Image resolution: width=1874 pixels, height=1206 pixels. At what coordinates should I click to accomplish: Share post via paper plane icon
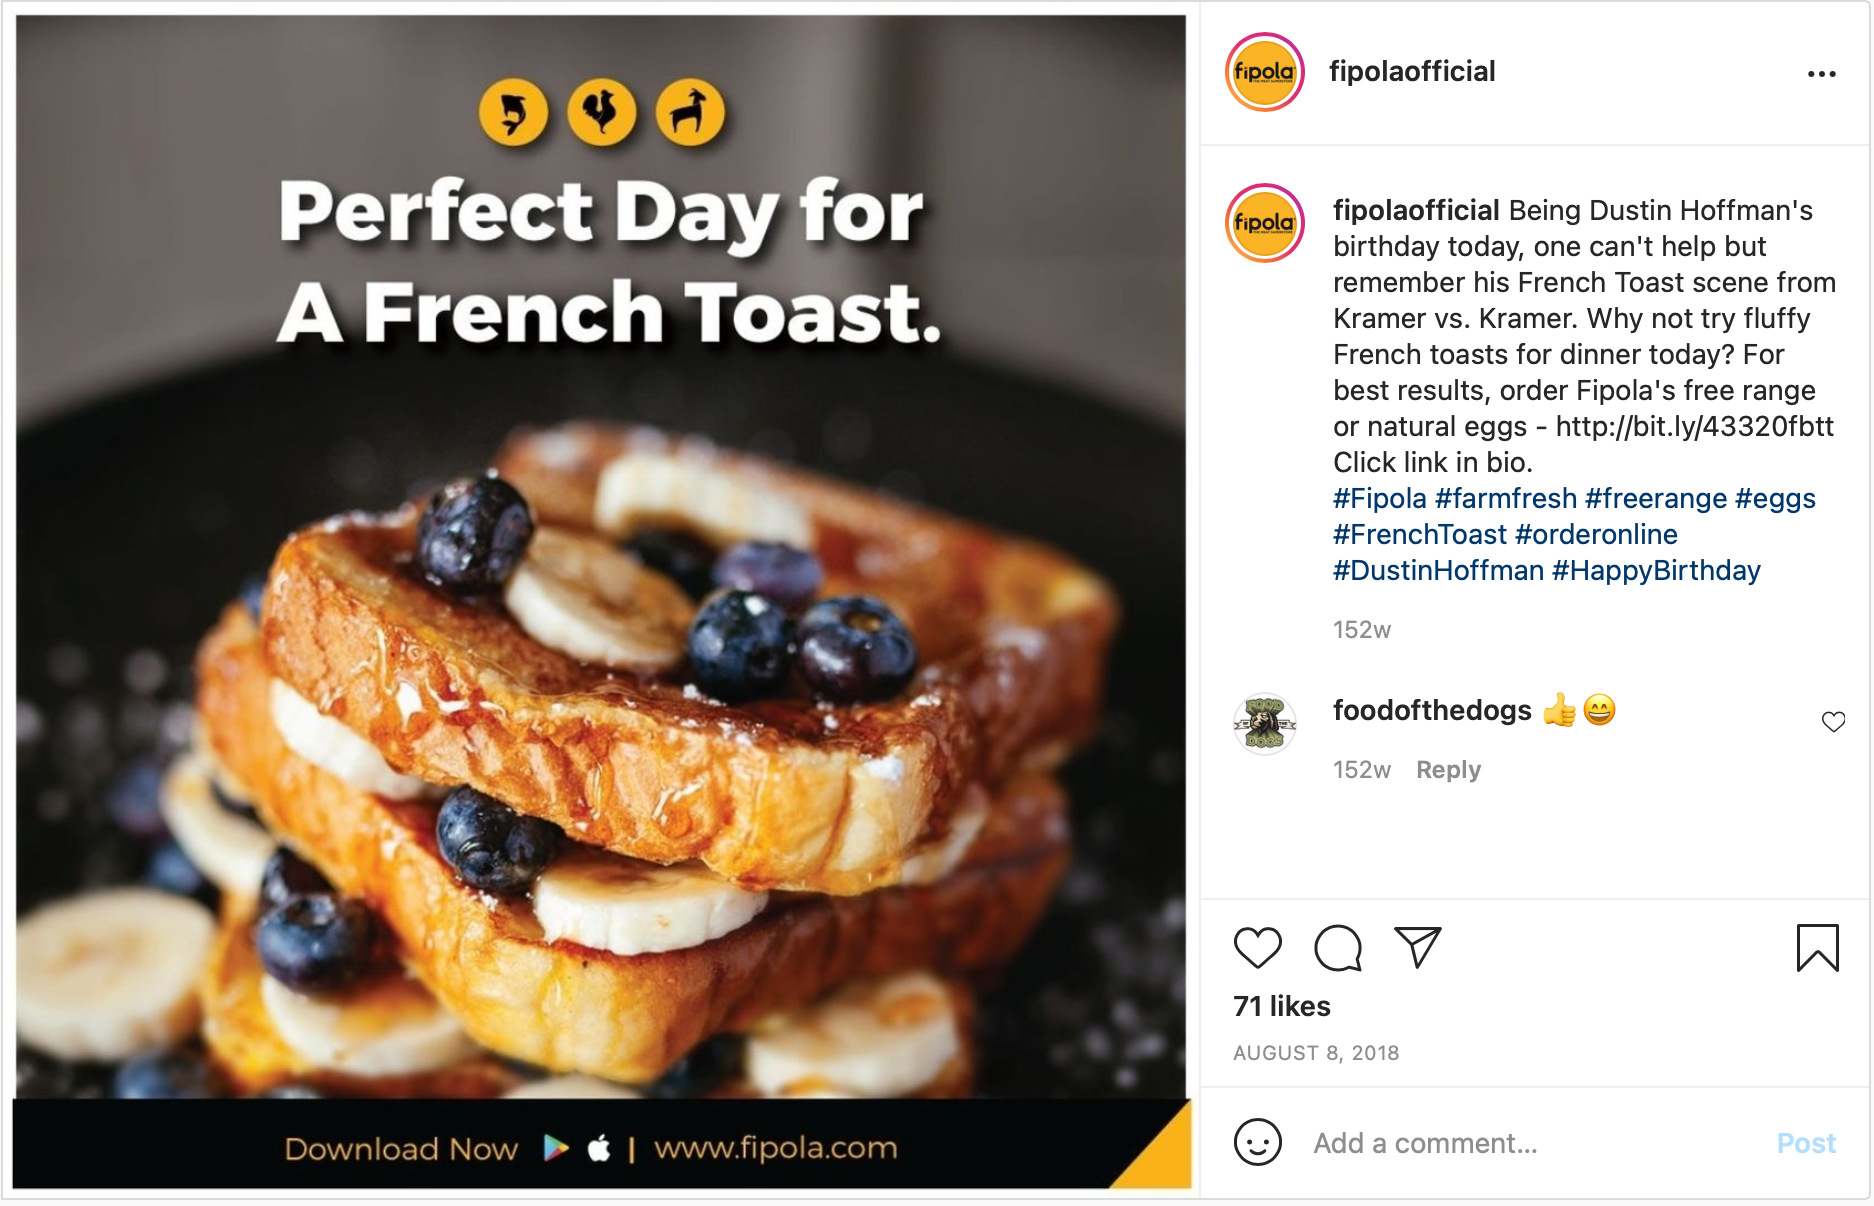click(1417, 947)
